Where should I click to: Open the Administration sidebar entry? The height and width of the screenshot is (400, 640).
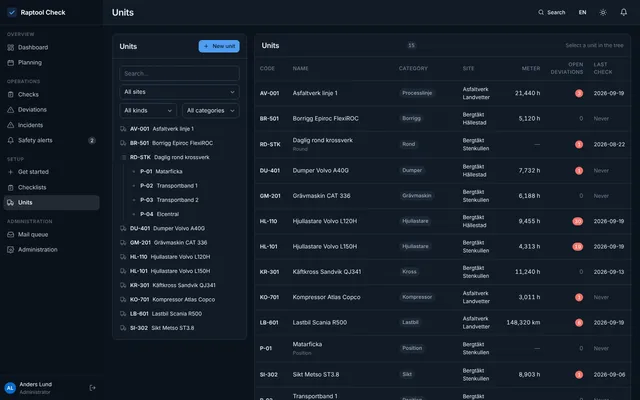pyautogui.click(x=51, y=249)
